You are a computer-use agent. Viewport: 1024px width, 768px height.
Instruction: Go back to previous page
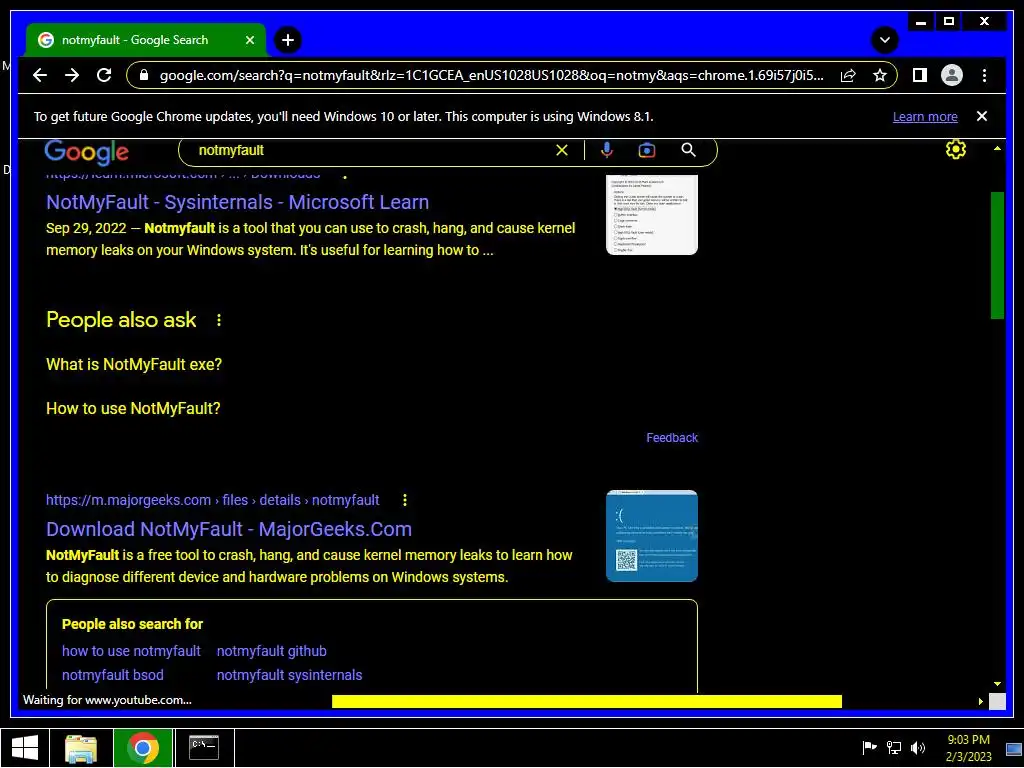pos(40,75)
